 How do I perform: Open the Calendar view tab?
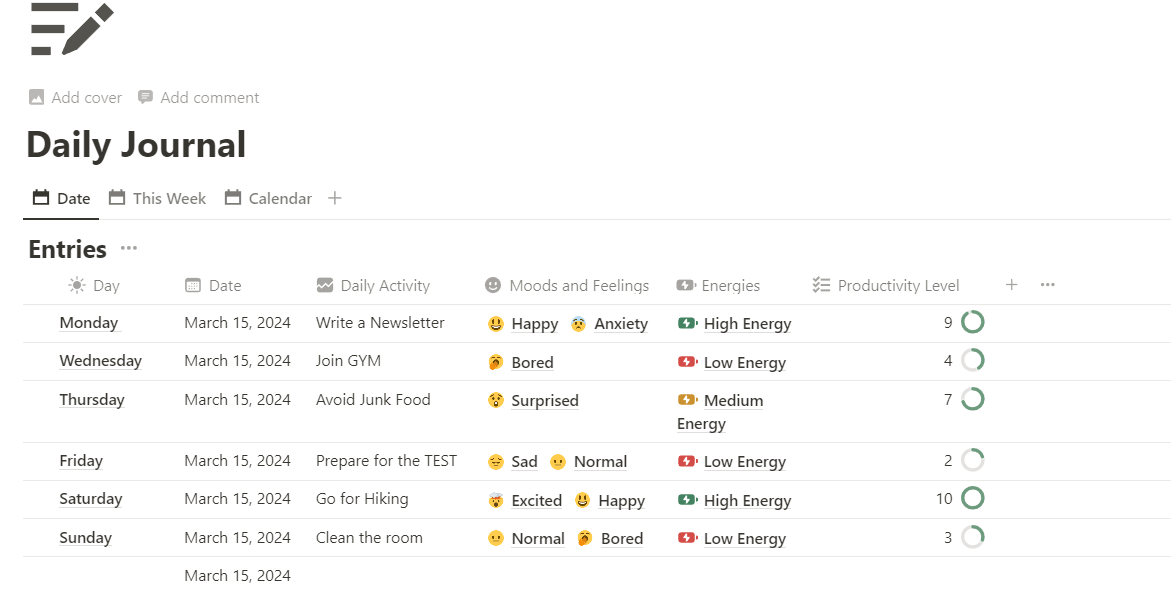[x=268, y=198]
